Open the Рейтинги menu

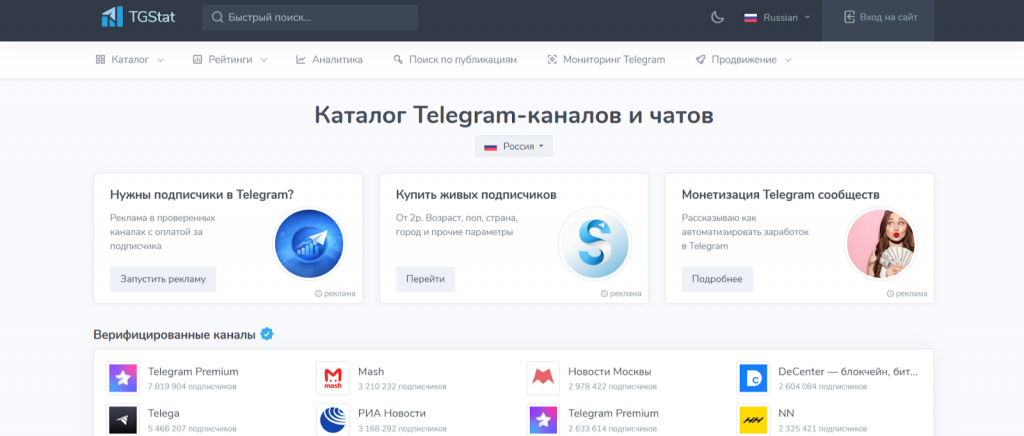(x=231, y=59)
